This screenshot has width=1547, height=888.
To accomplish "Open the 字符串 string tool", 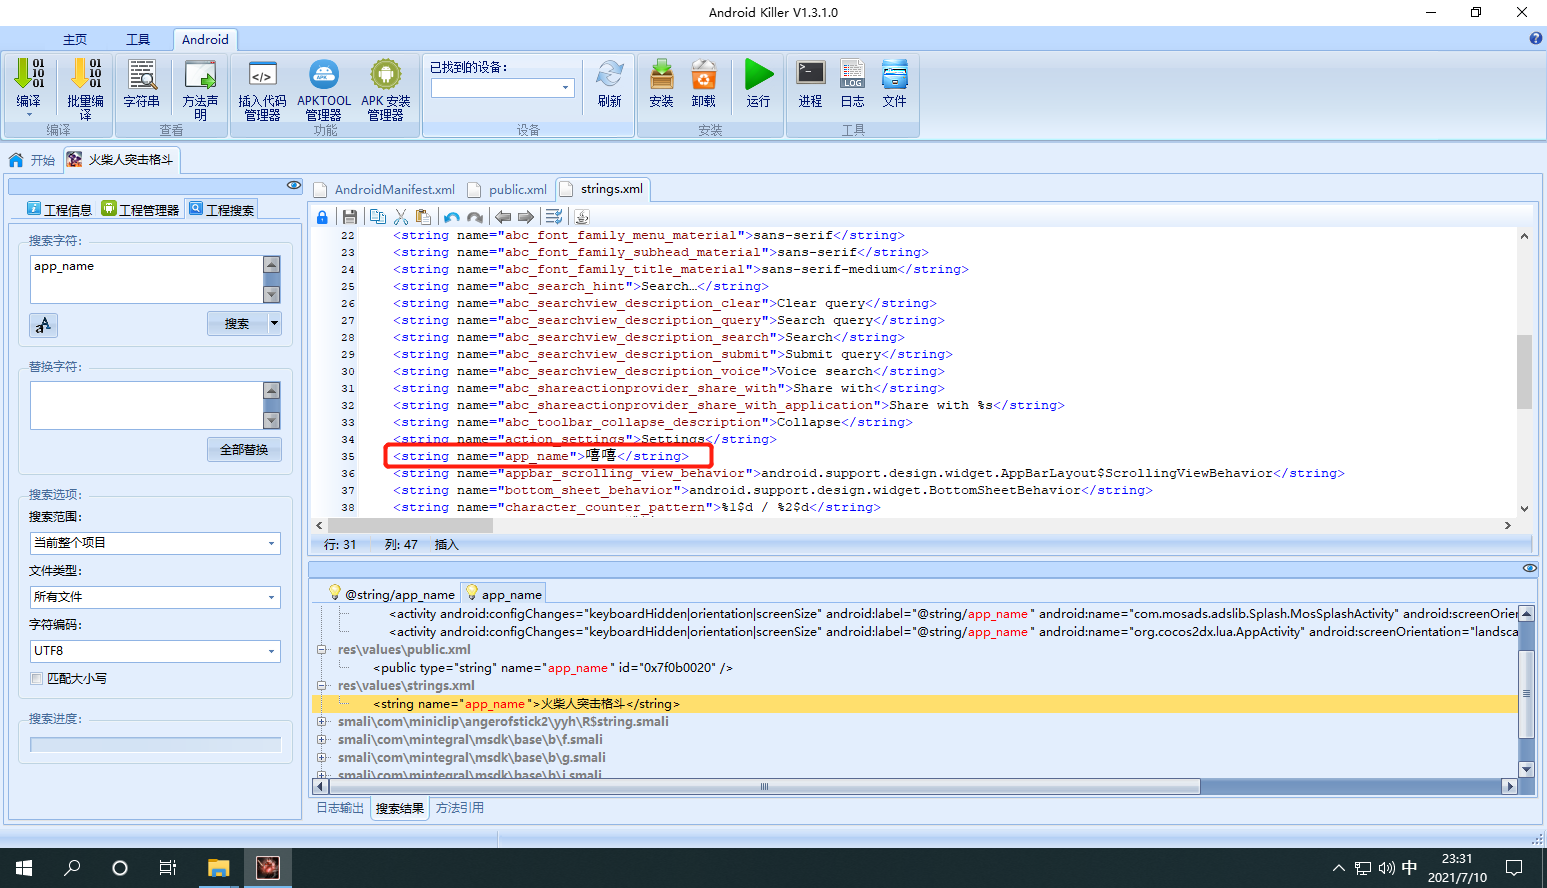I will point(141,83).
